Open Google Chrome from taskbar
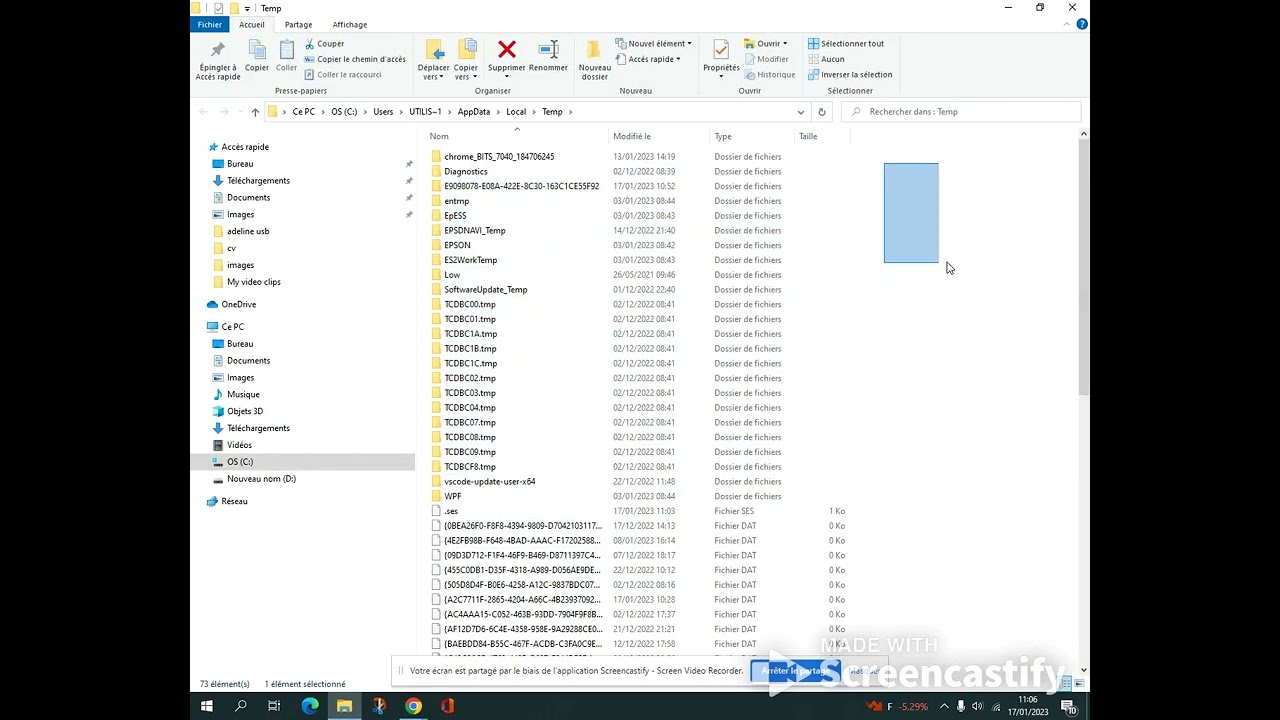The width and height of the screenshot is (1280, 720). click(413, 706)
